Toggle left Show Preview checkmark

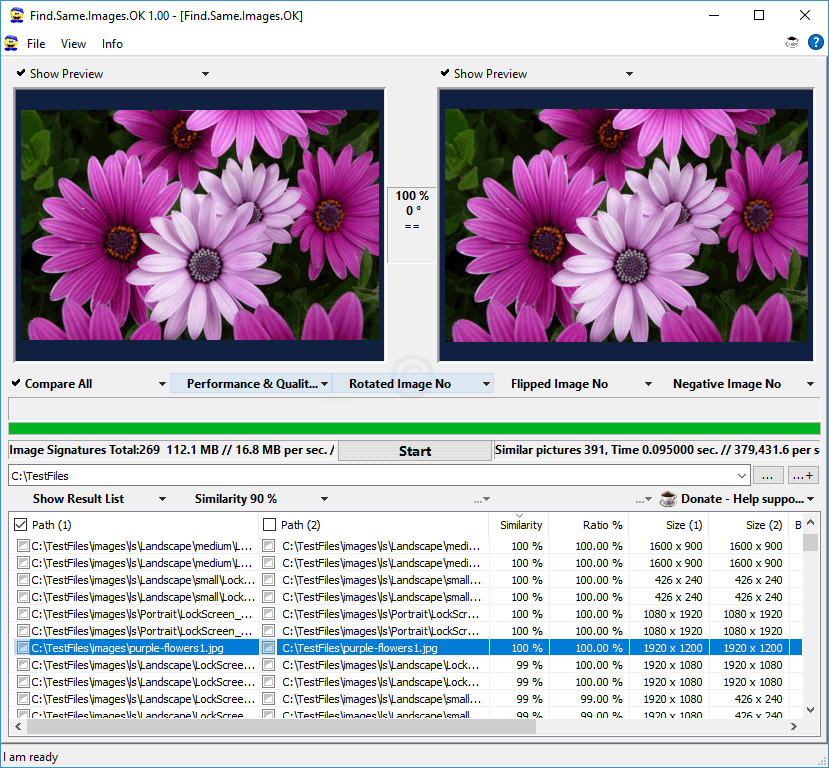coord(22,73)
